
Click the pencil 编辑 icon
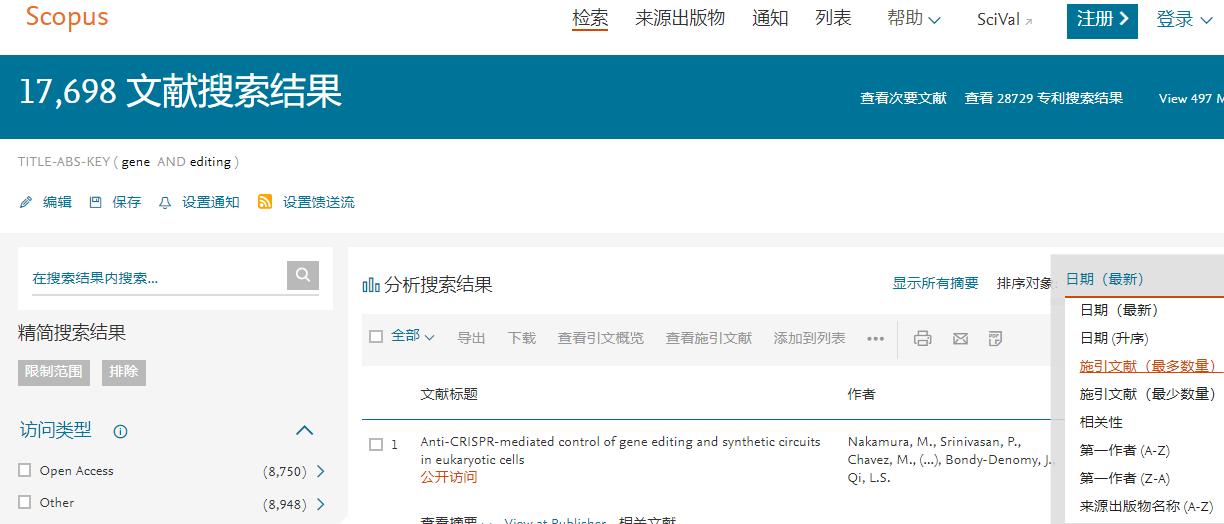(26, 202)
